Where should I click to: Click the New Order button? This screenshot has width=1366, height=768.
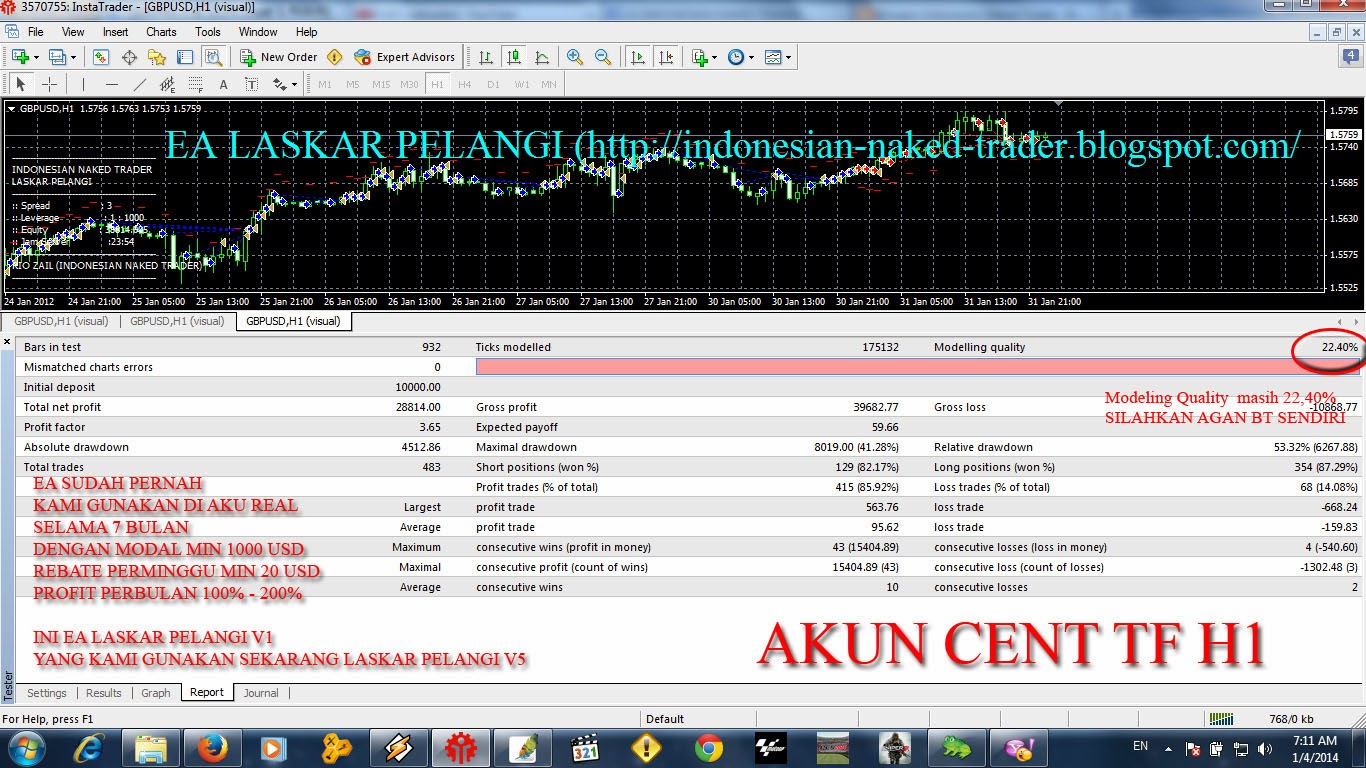[277, 57]
